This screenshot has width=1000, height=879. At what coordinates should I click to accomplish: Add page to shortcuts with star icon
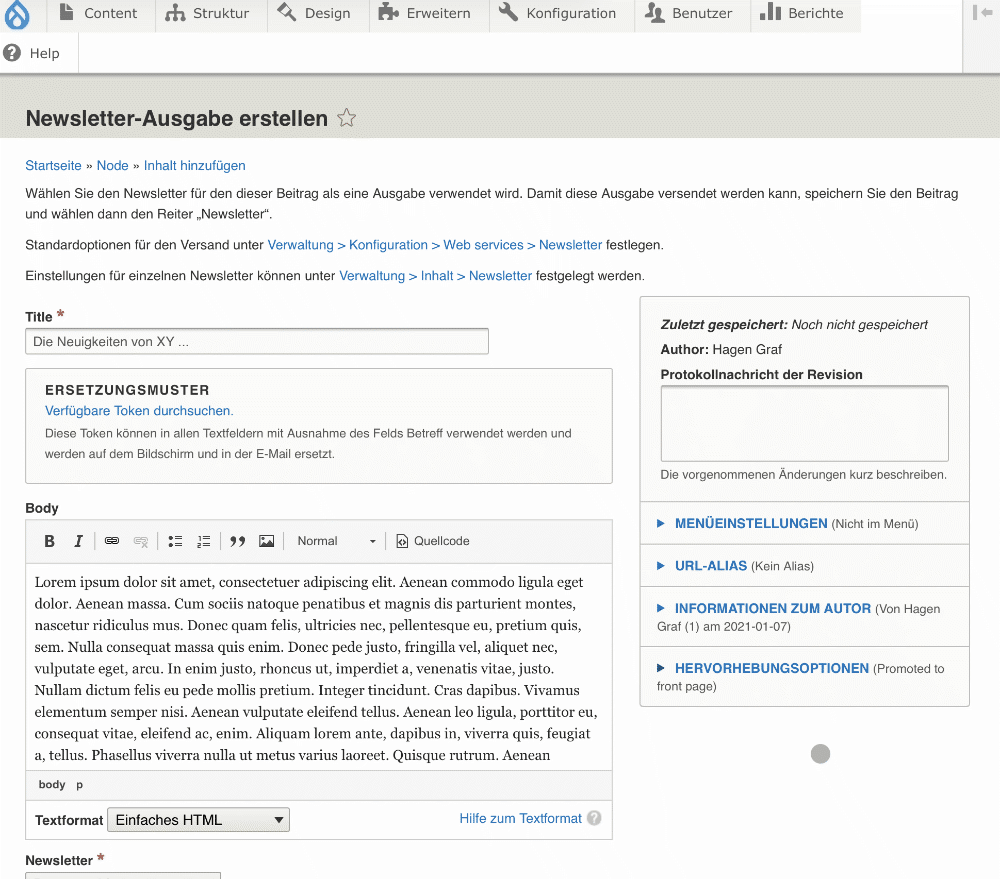pos(346,118)
